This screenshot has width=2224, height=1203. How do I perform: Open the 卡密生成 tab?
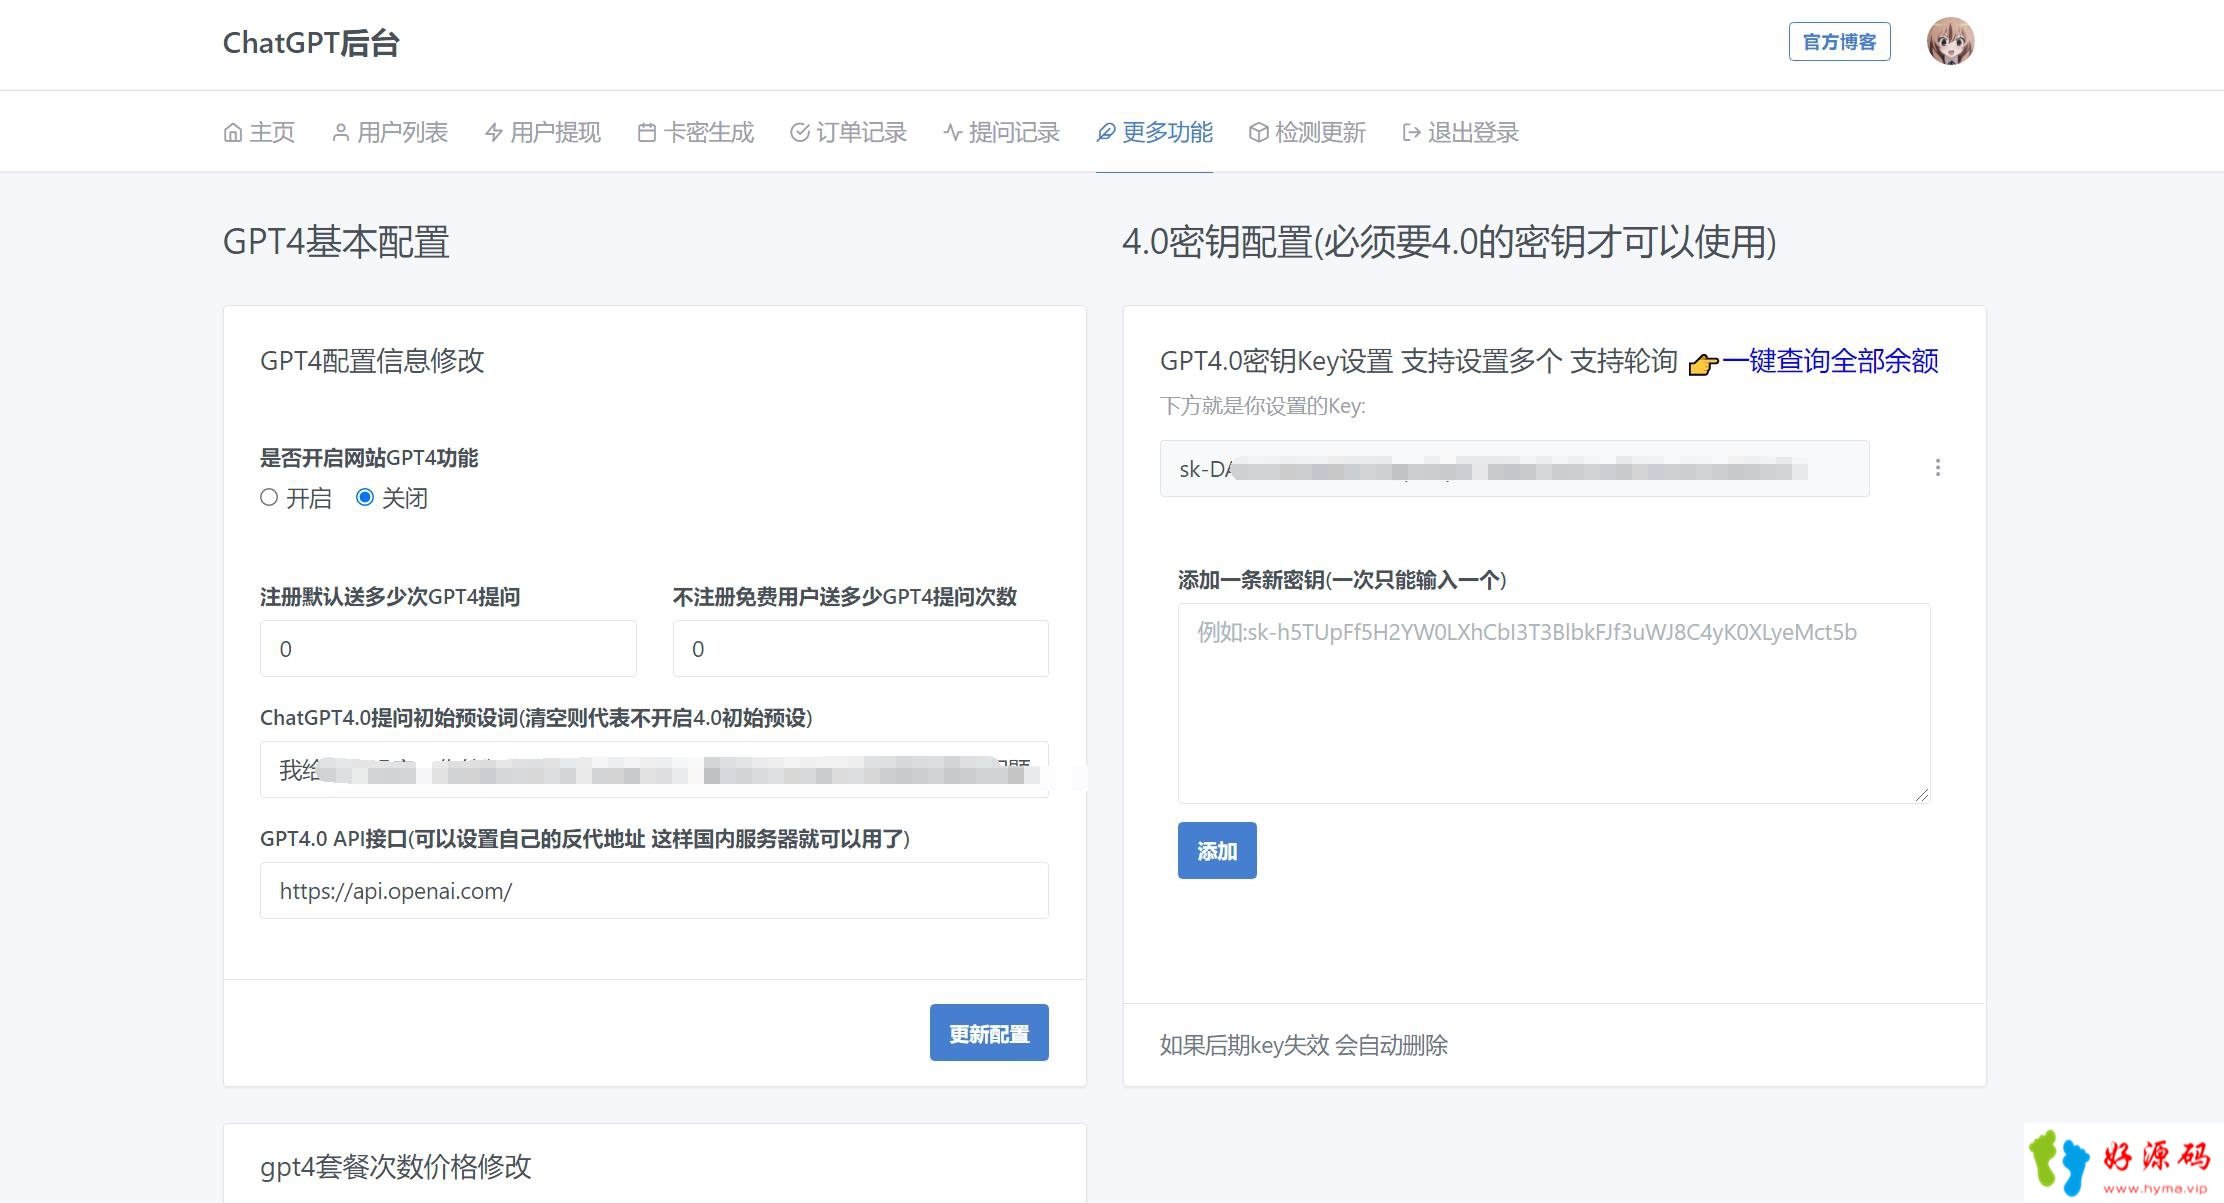(x=696, y=132)
